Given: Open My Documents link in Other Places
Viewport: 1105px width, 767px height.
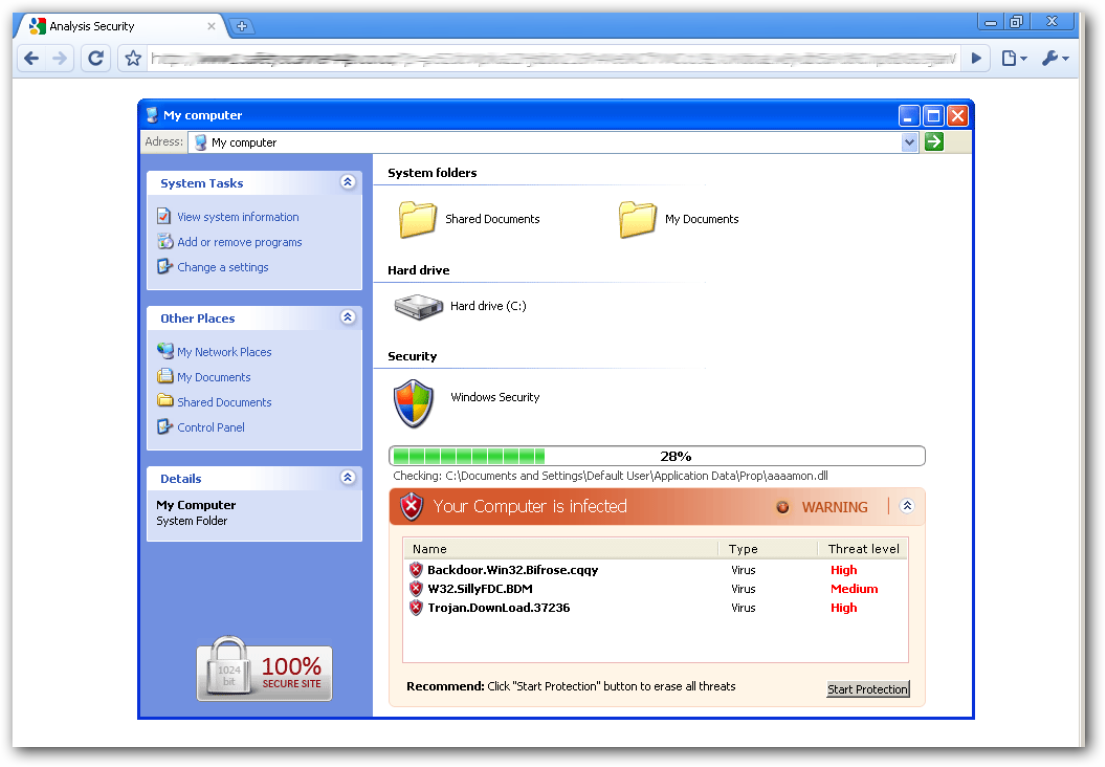Looking at the screenshot, I should click(x=214, y=378).
